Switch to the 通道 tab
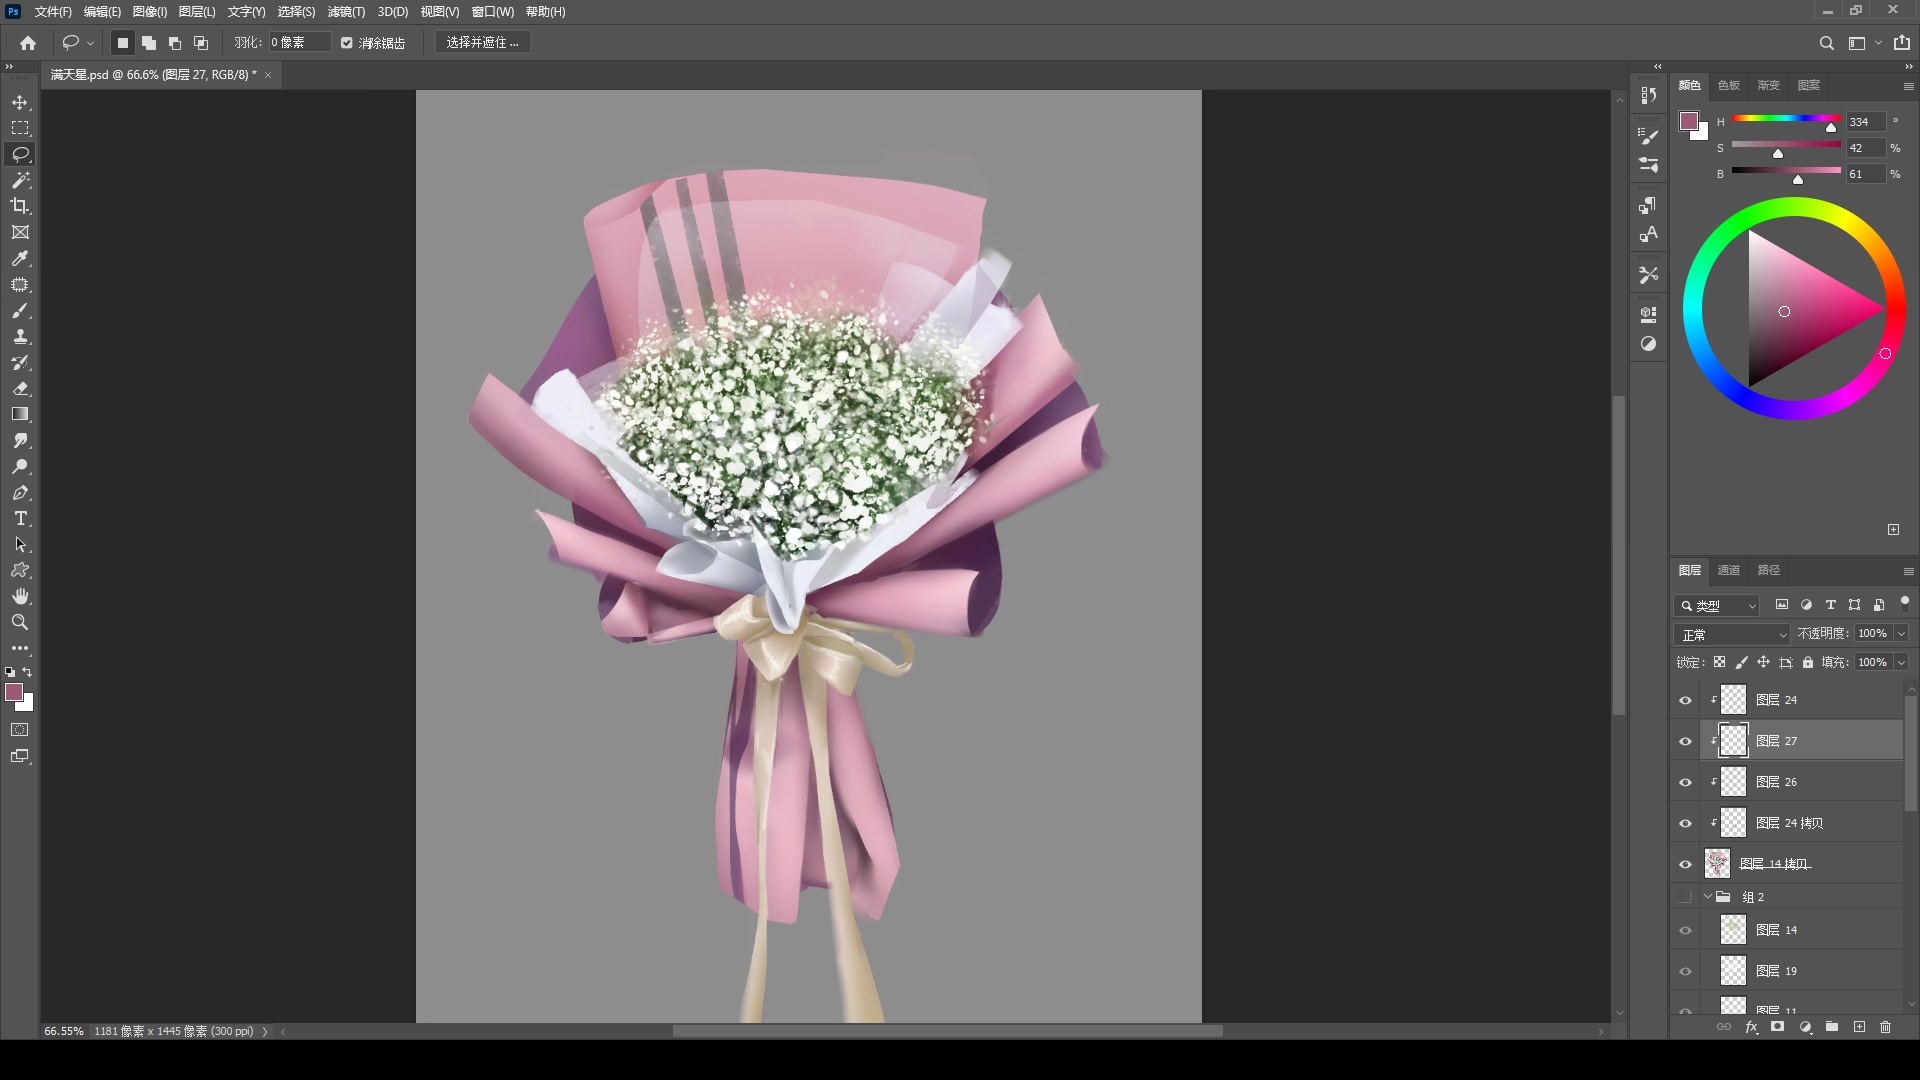The image size is (1920, 1080). (x=1729, y=570)
